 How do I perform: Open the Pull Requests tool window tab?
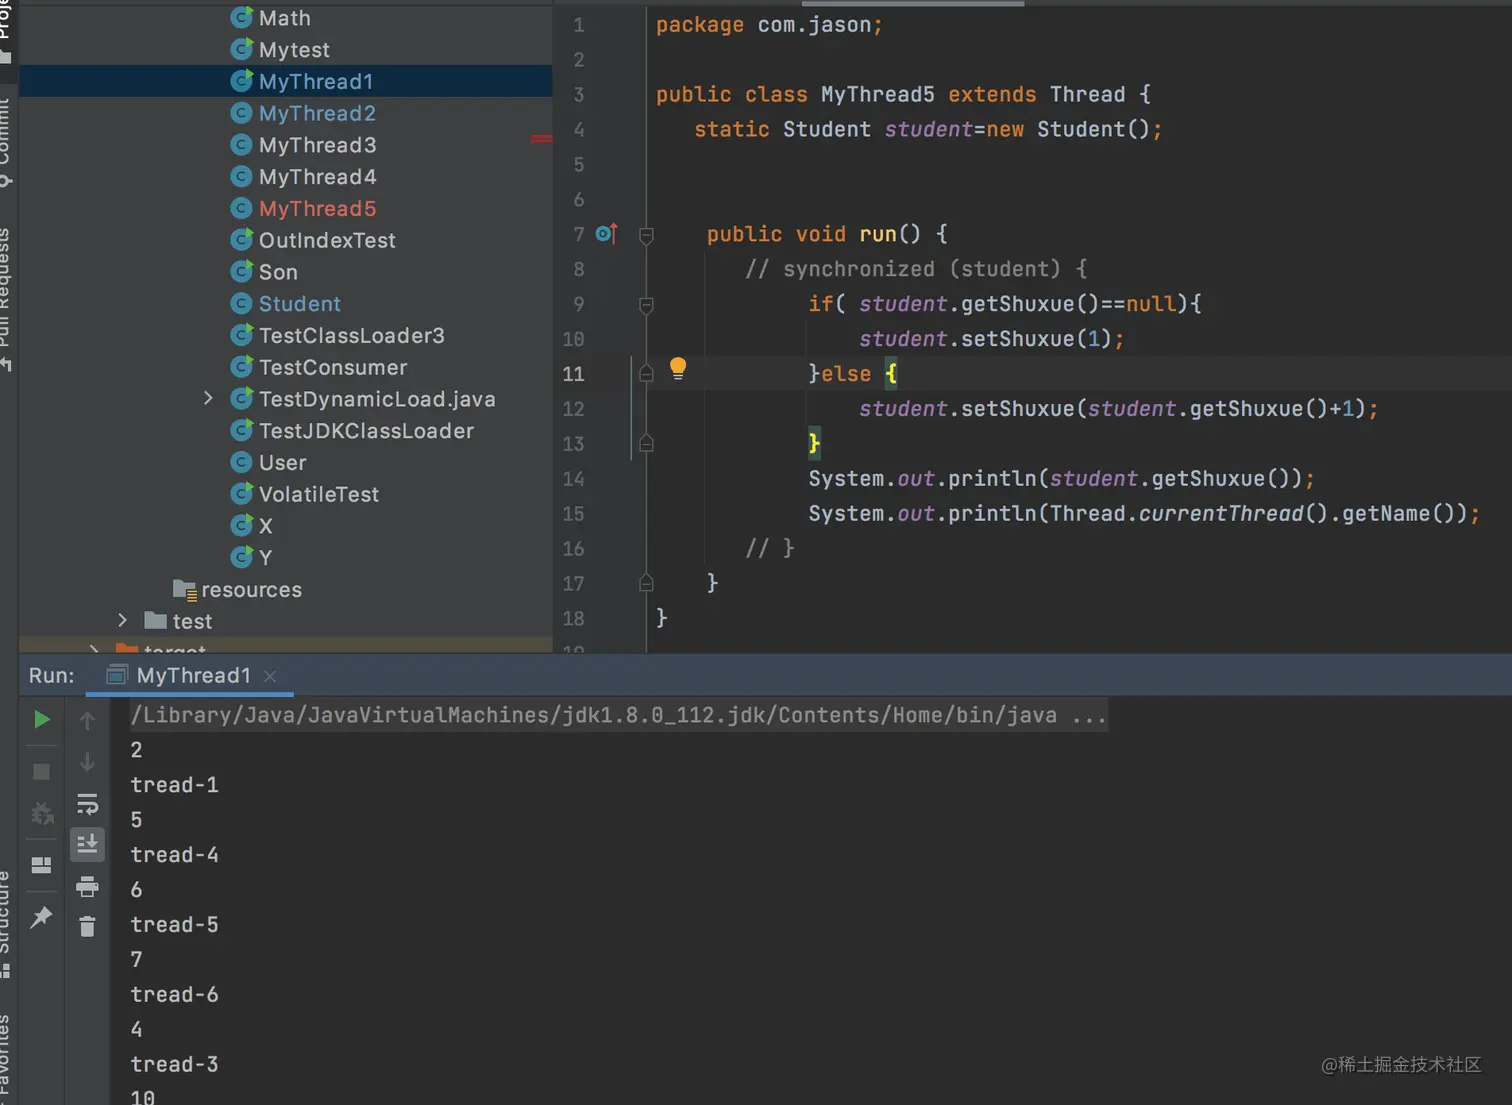tap(5, 298)
